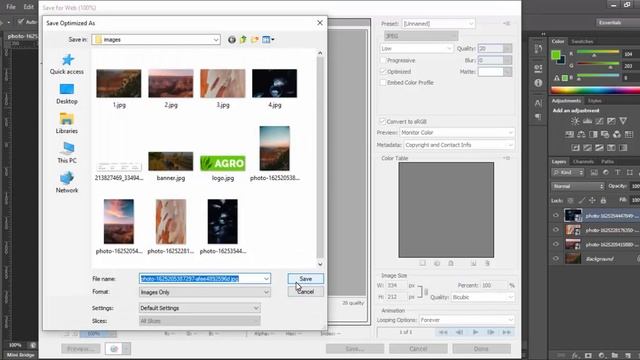Click Cancel in Save Optimized As dialog
This screenshot has height=360, width=640.
point(306,292)
